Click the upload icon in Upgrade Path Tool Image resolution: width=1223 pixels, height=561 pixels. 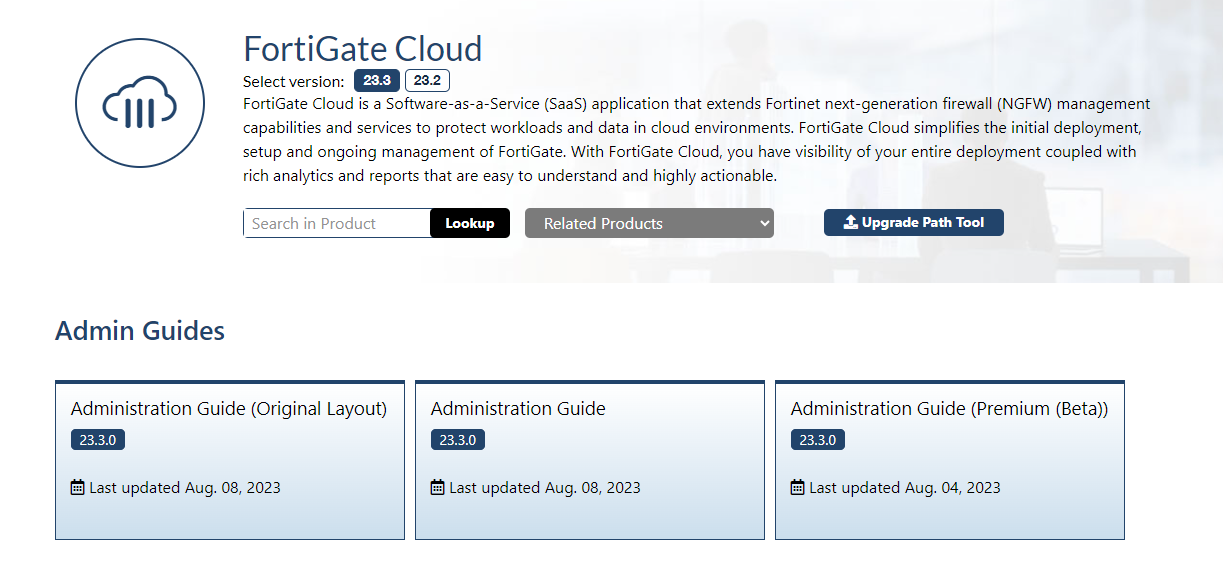851,223
